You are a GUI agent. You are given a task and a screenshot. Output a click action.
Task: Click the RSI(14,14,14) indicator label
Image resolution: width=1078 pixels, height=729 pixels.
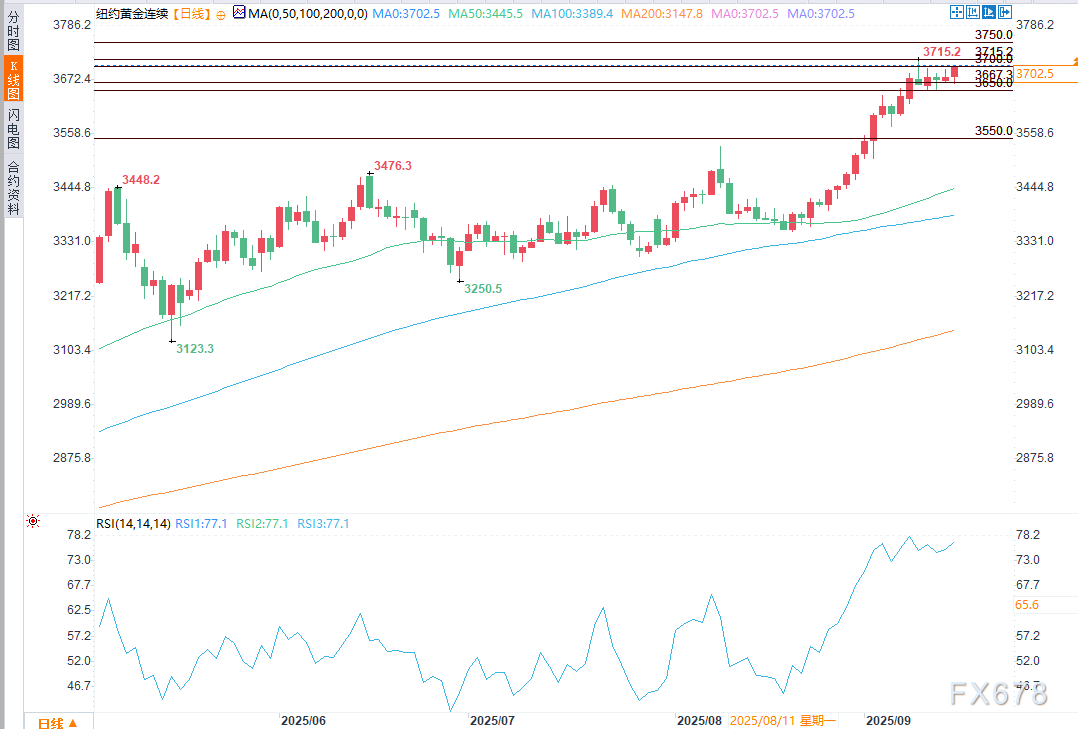(x=132, y=523)
